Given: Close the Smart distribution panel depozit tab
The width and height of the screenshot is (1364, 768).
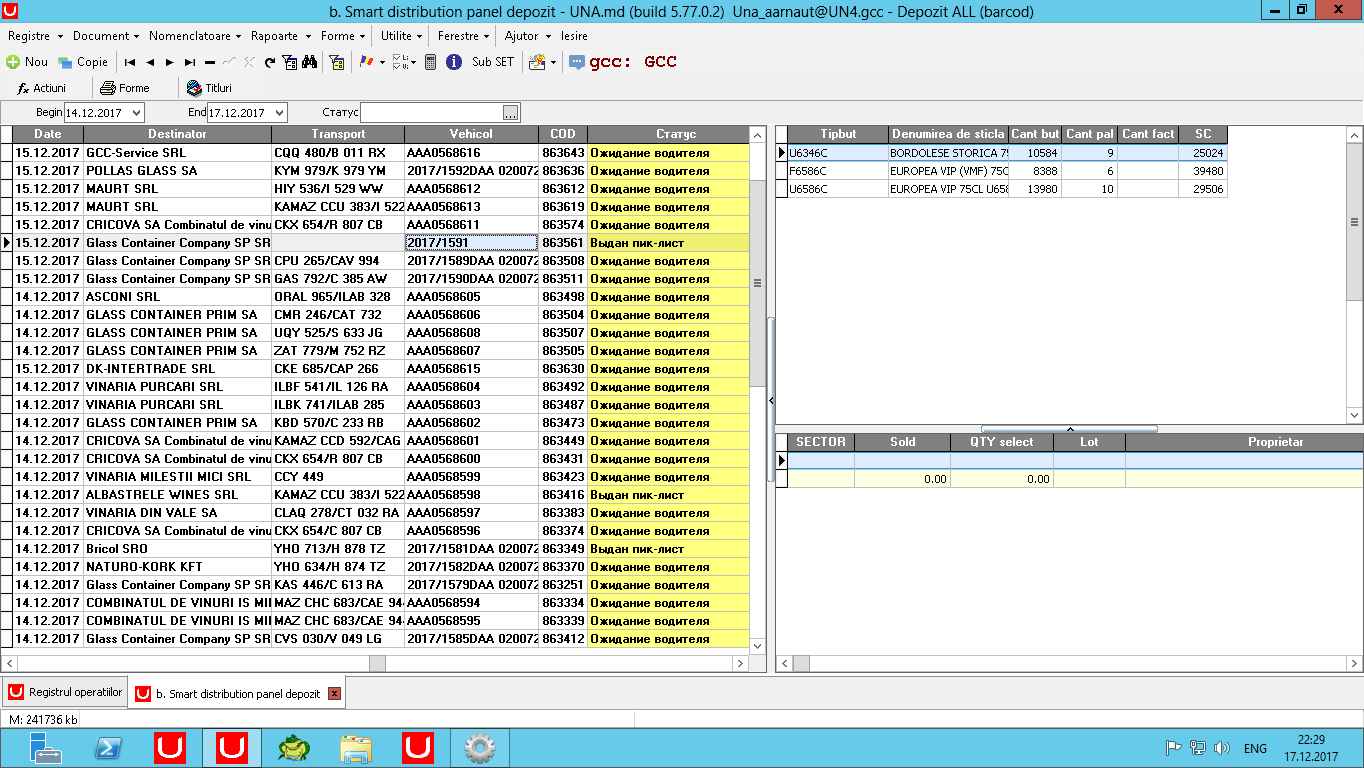Looking at the screenshot, I should (334, 693).
